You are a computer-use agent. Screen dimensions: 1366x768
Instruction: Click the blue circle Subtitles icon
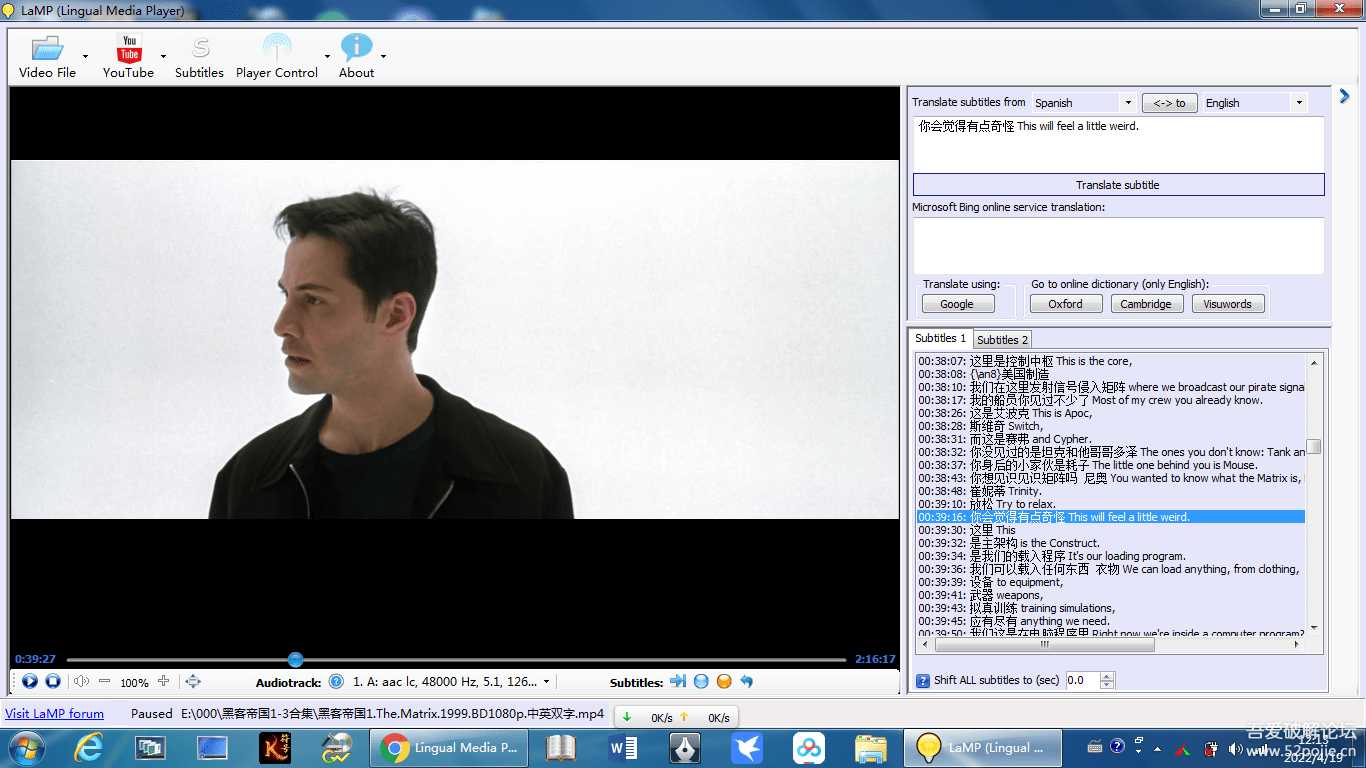click(x=701, y=681)
